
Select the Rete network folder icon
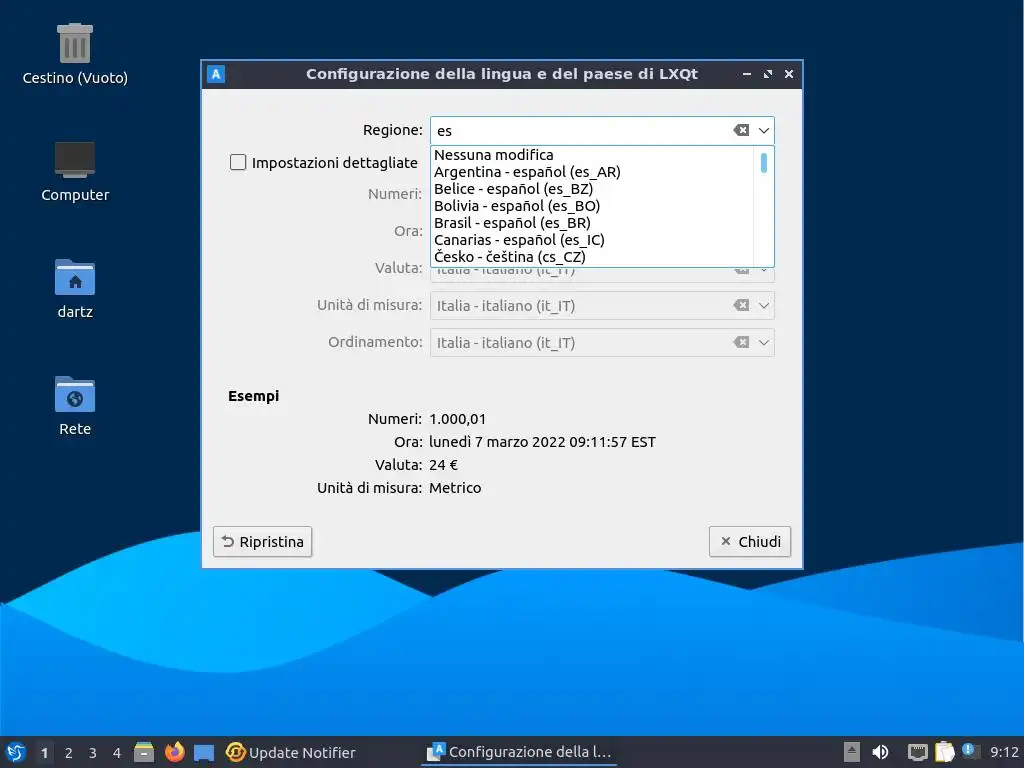tap(75, 406)
